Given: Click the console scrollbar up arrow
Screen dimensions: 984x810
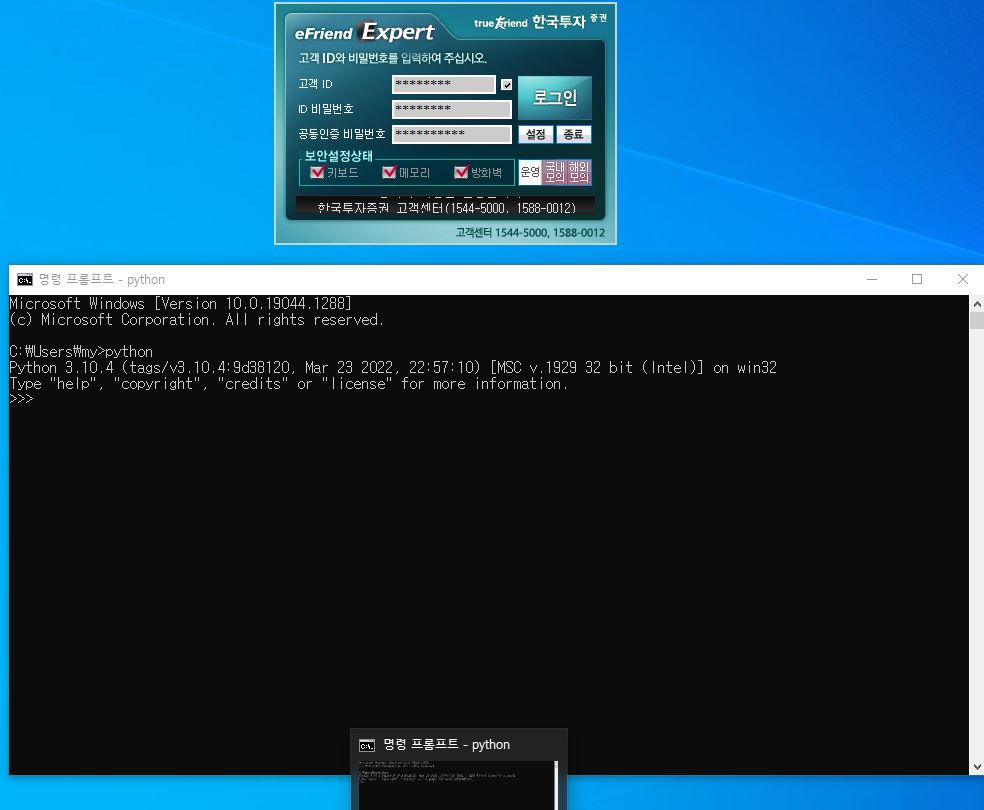Looking at the screenshot, I should tap(976, 304).
